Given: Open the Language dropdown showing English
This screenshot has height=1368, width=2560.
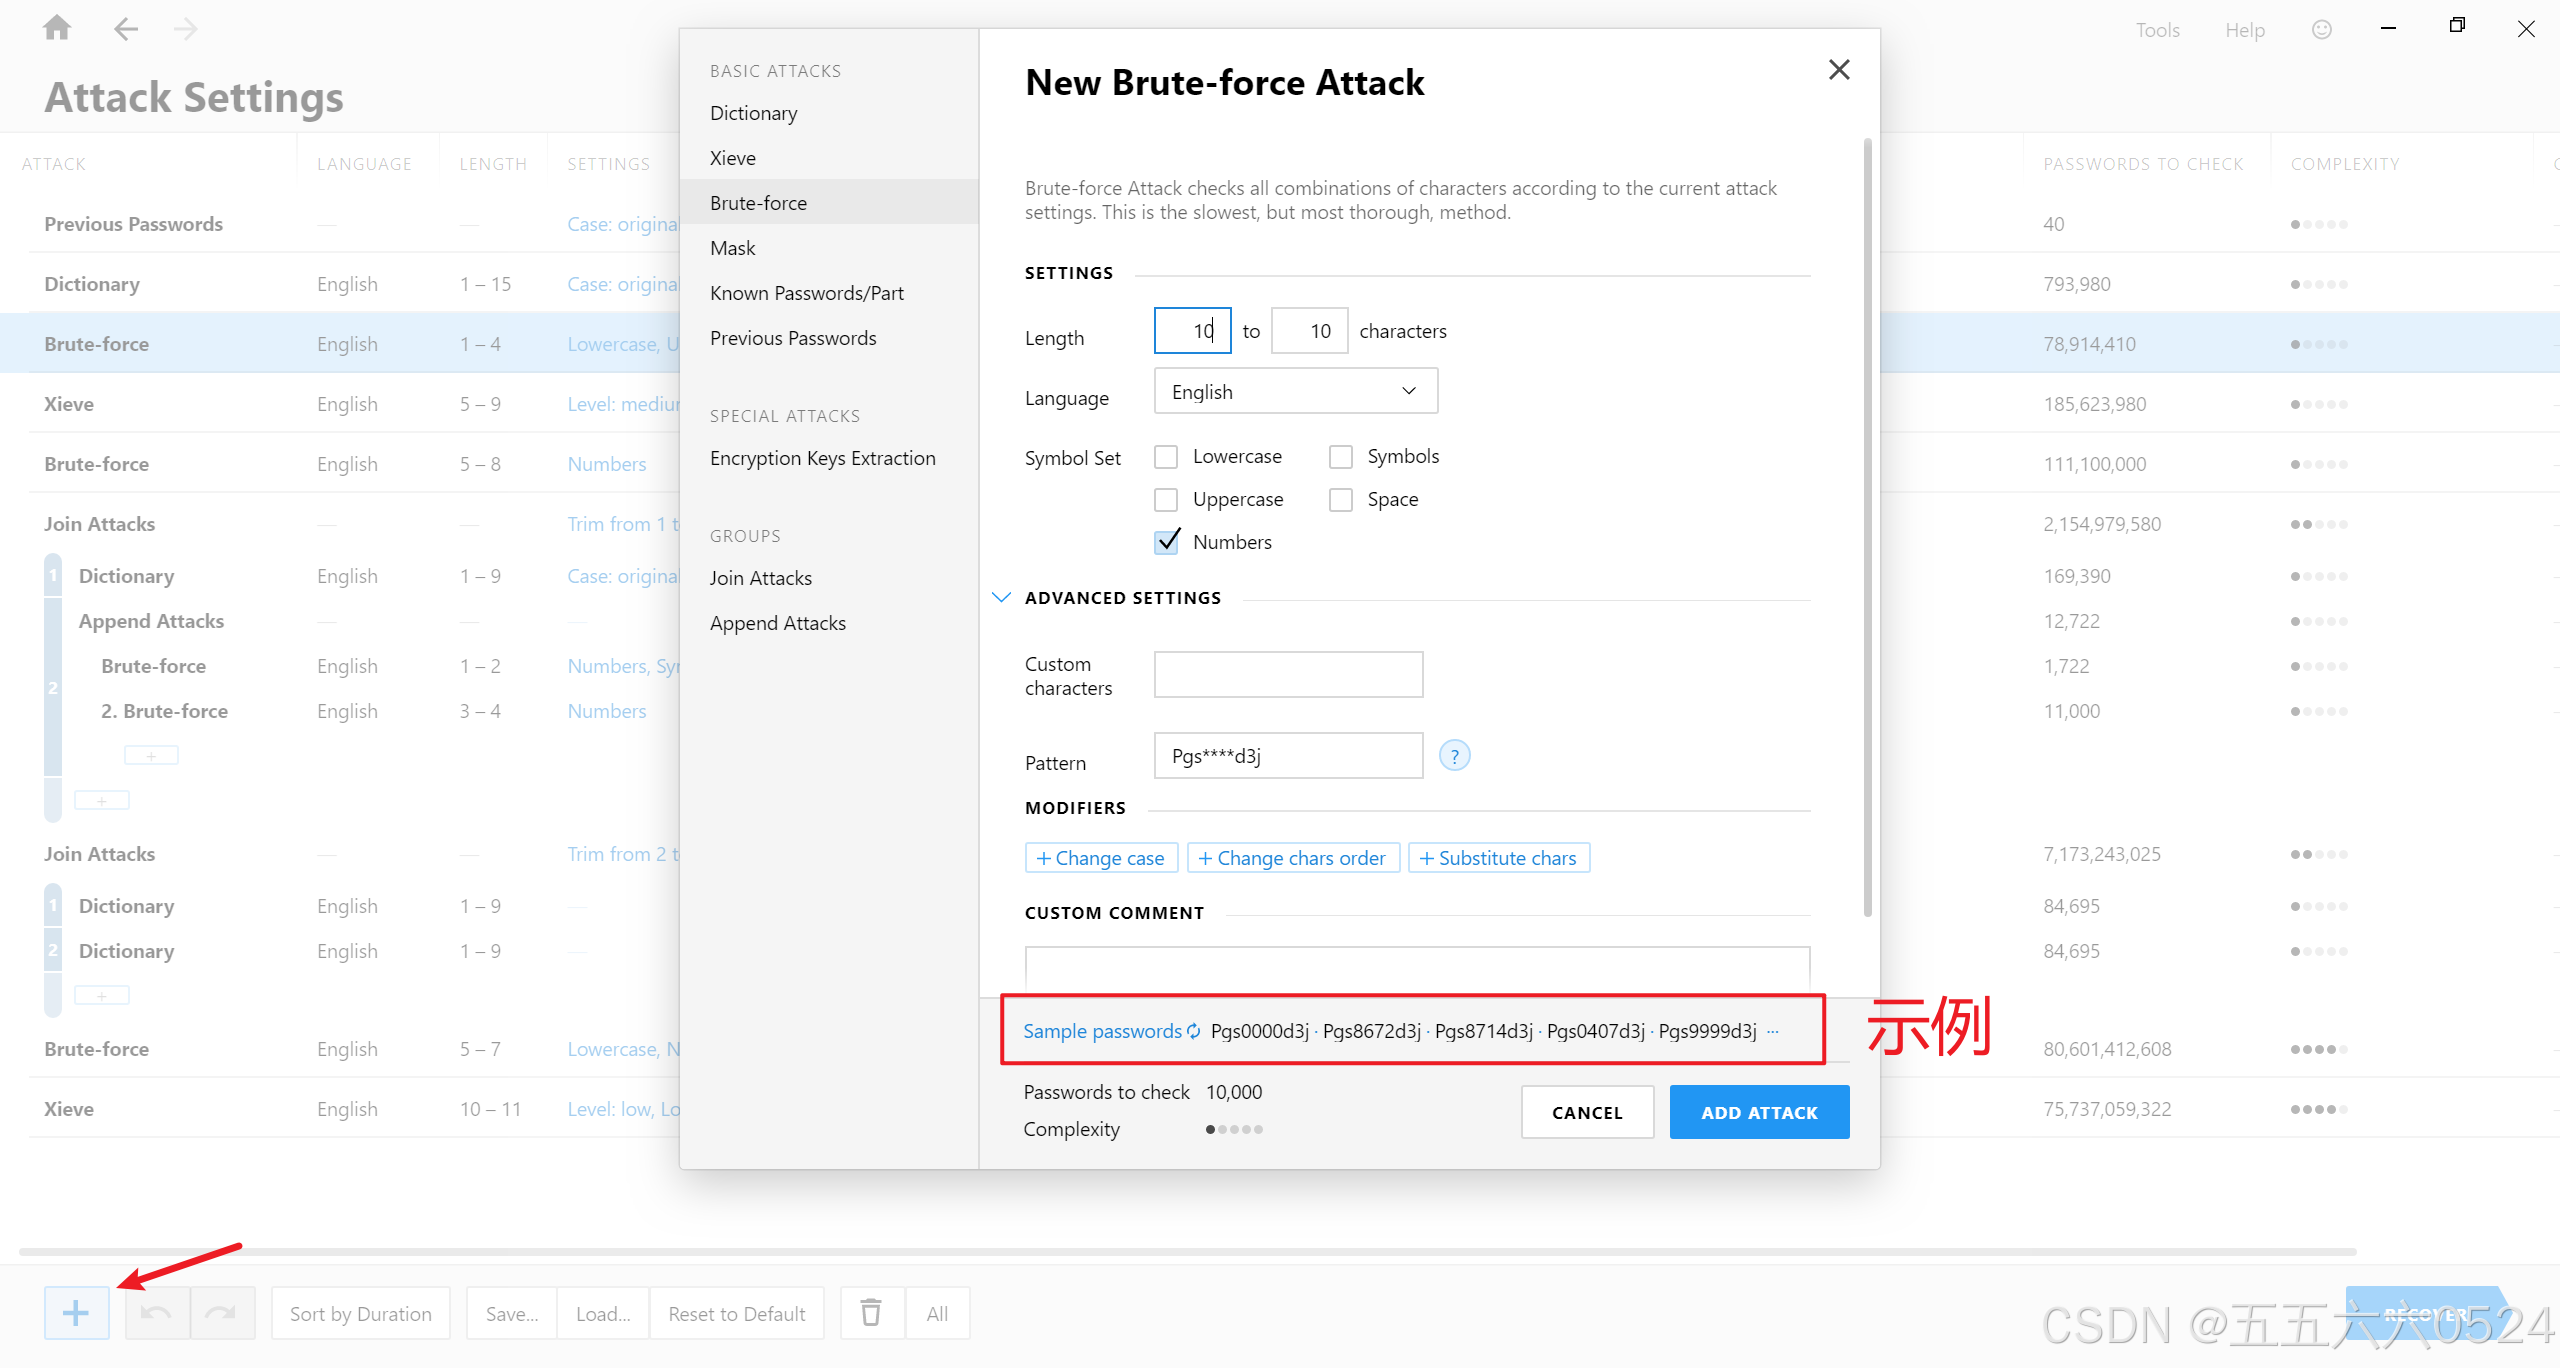Looking at the screenshot, I should tap(1295, 391).
